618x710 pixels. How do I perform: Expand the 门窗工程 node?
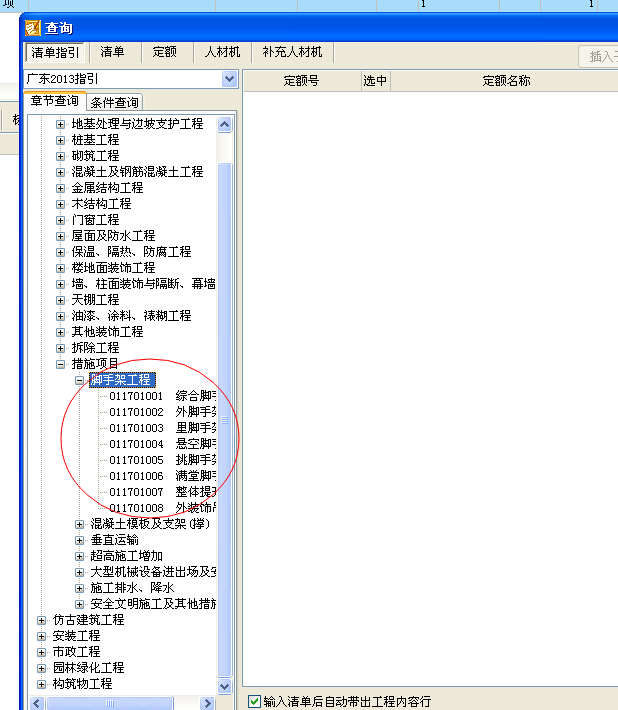click(x=60, y=220)
